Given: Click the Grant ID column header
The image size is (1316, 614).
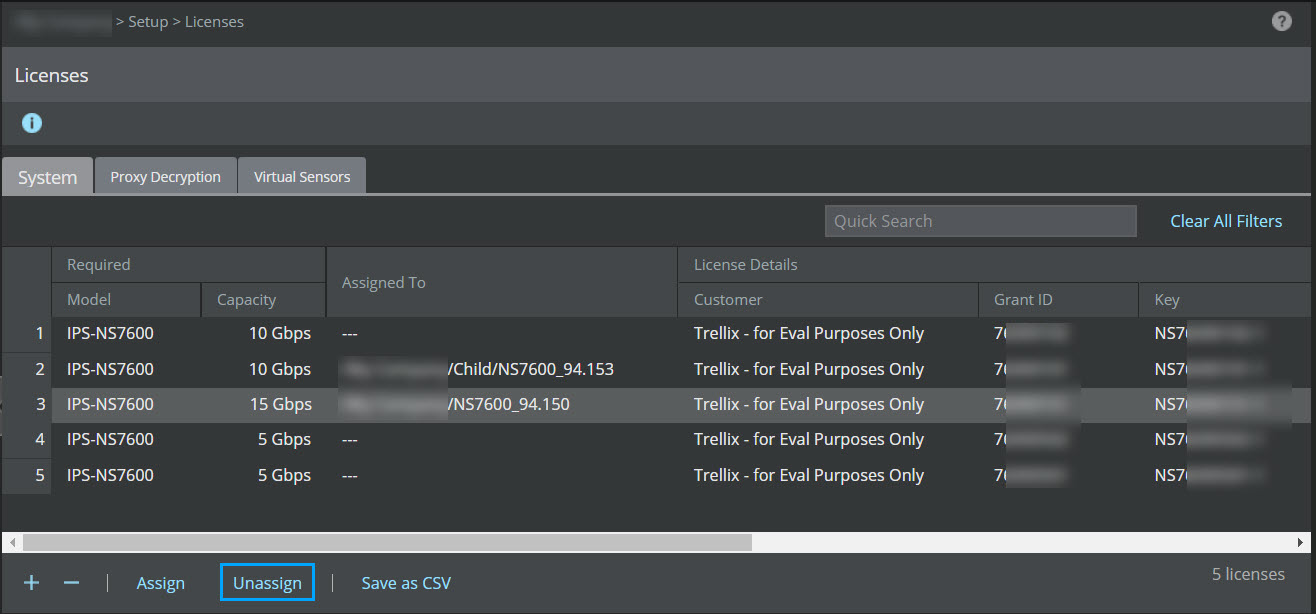Looking at the screenshot, I should click(x=1058, y=299).
